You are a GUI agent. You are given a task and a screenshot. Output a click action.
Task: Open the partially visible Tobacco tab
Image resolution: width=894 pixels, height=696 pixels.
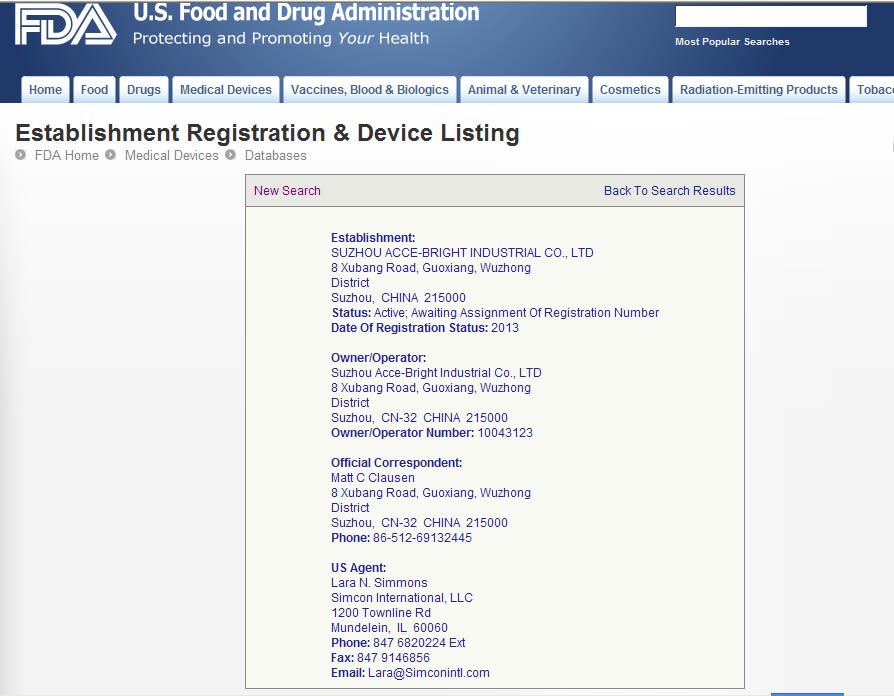[872, 89]
